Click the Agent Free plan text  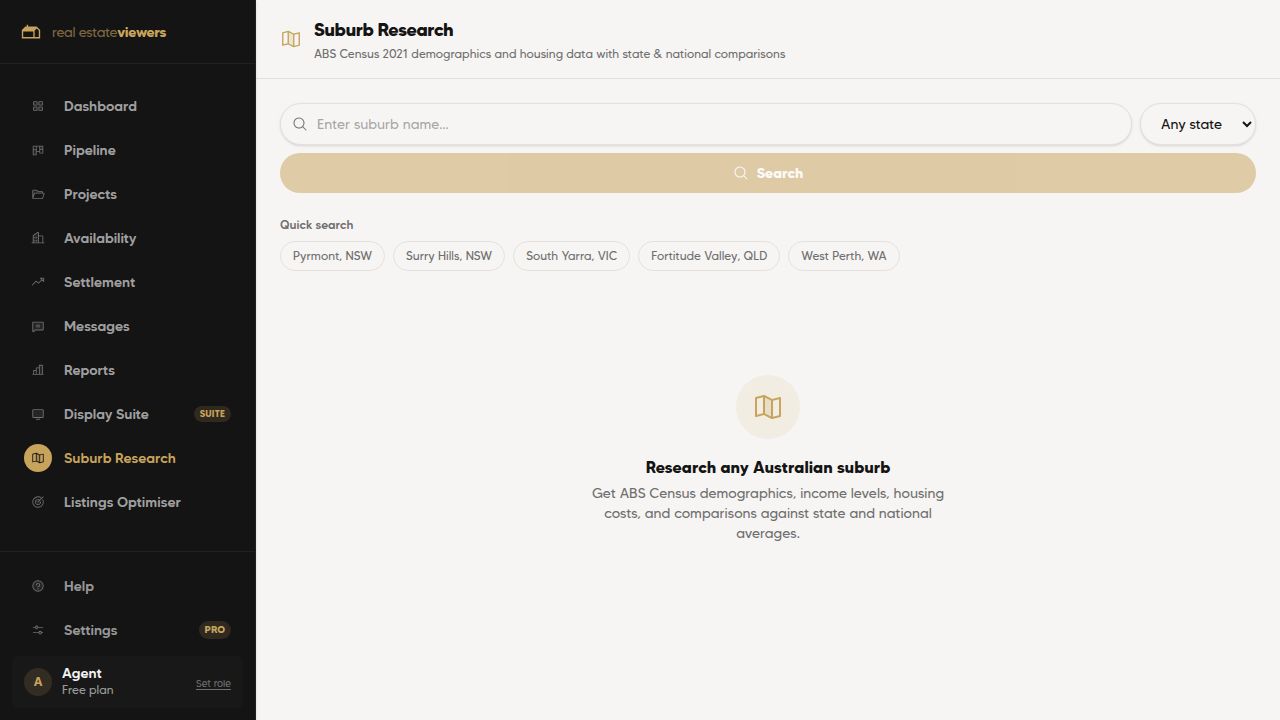click(87, 682)
